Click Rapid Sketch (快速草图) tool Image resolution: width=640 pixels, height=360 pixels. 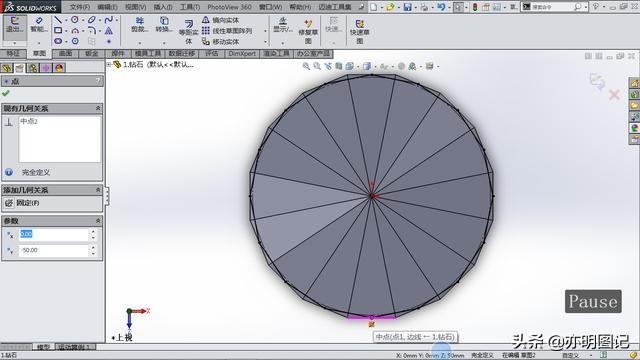tap(360, 32)
